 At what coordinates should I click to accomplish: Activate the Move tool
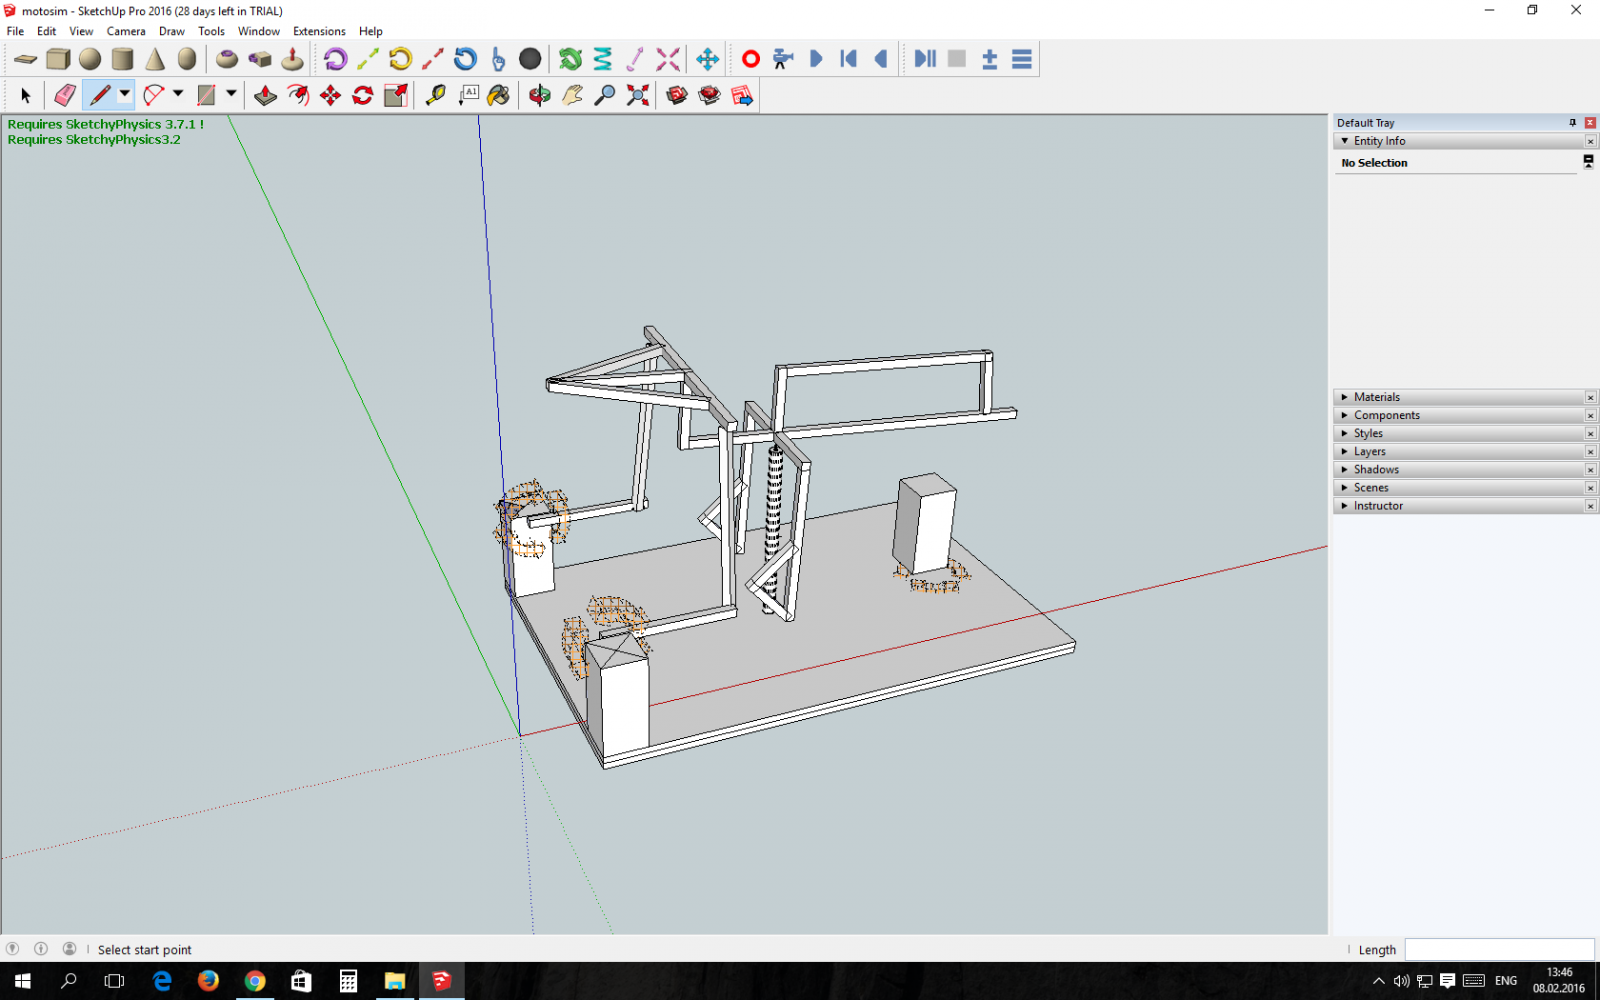click(330, 95)
